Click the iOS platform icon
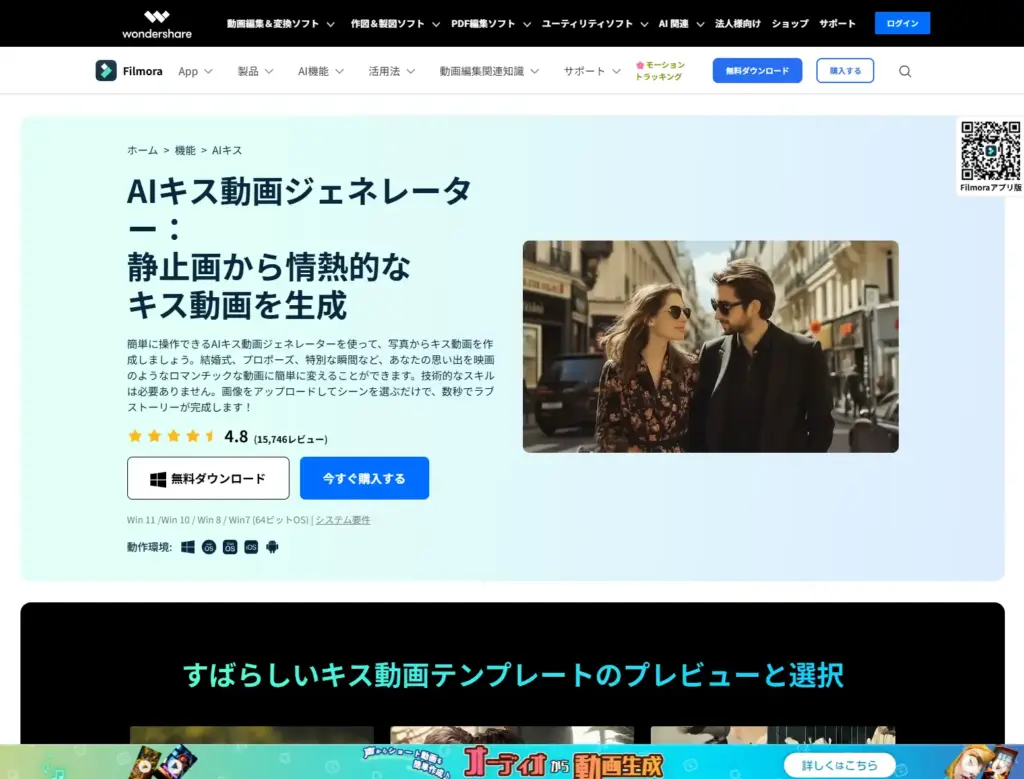The height and width of the screenshot is (779, 1024). point(251,547)
